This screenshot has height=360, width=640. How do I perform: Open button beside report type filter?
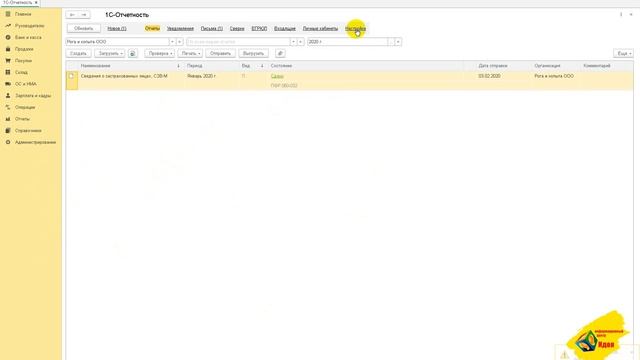(x=300, y=42)
